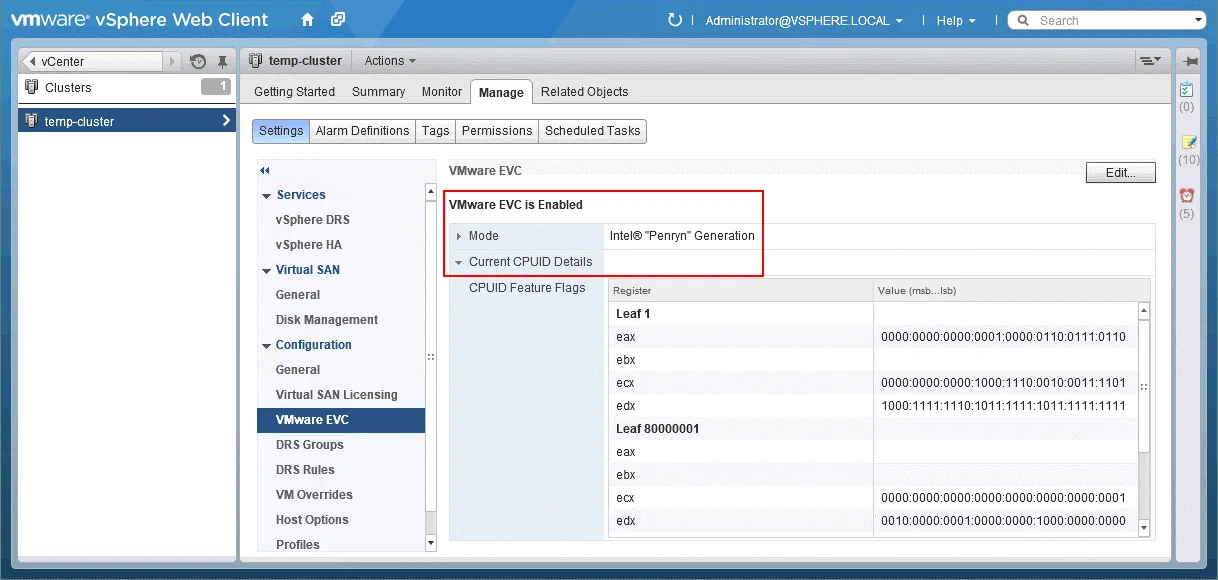Open the Actions dropdown menu
This screenshot has height=580, width=1218.
(x=390, y=61)
